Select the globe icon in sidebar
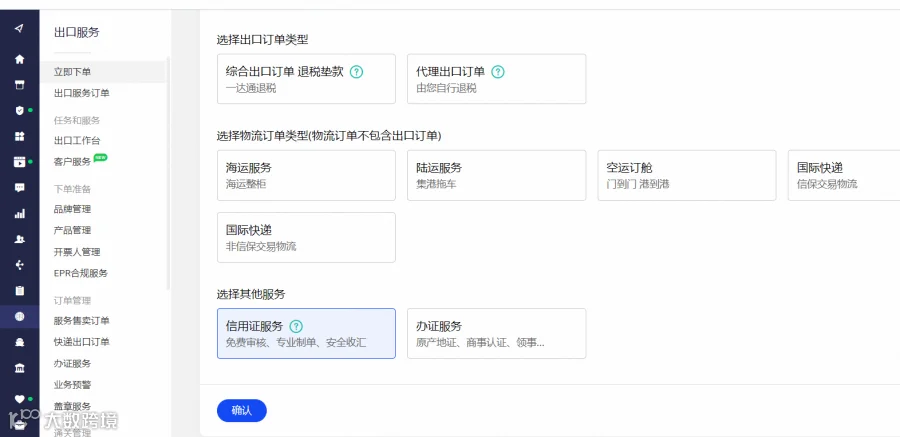Screen dimensions: 900x437 [20, 316]
